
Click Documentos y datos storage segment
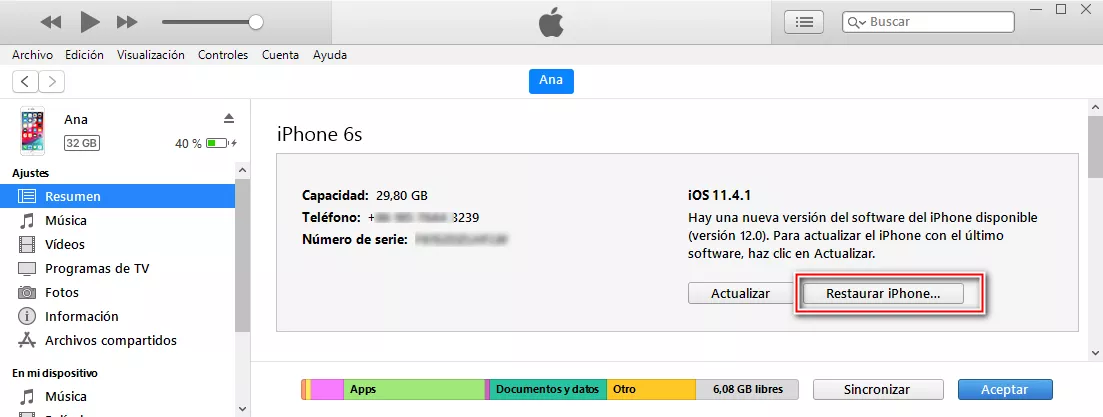[x=548, y=390]
